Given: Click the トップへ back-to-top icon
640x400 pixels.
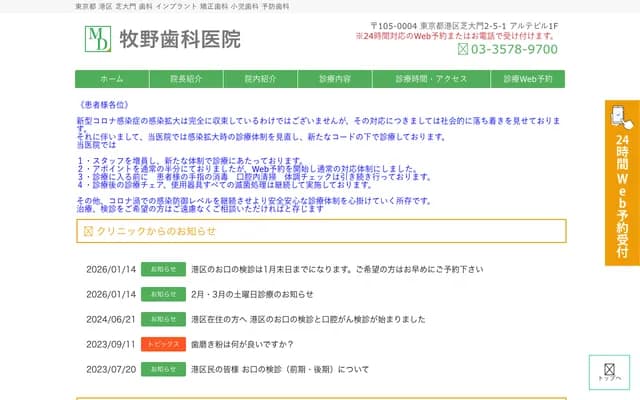Looking at the screenshot, I should click(609, 371).
